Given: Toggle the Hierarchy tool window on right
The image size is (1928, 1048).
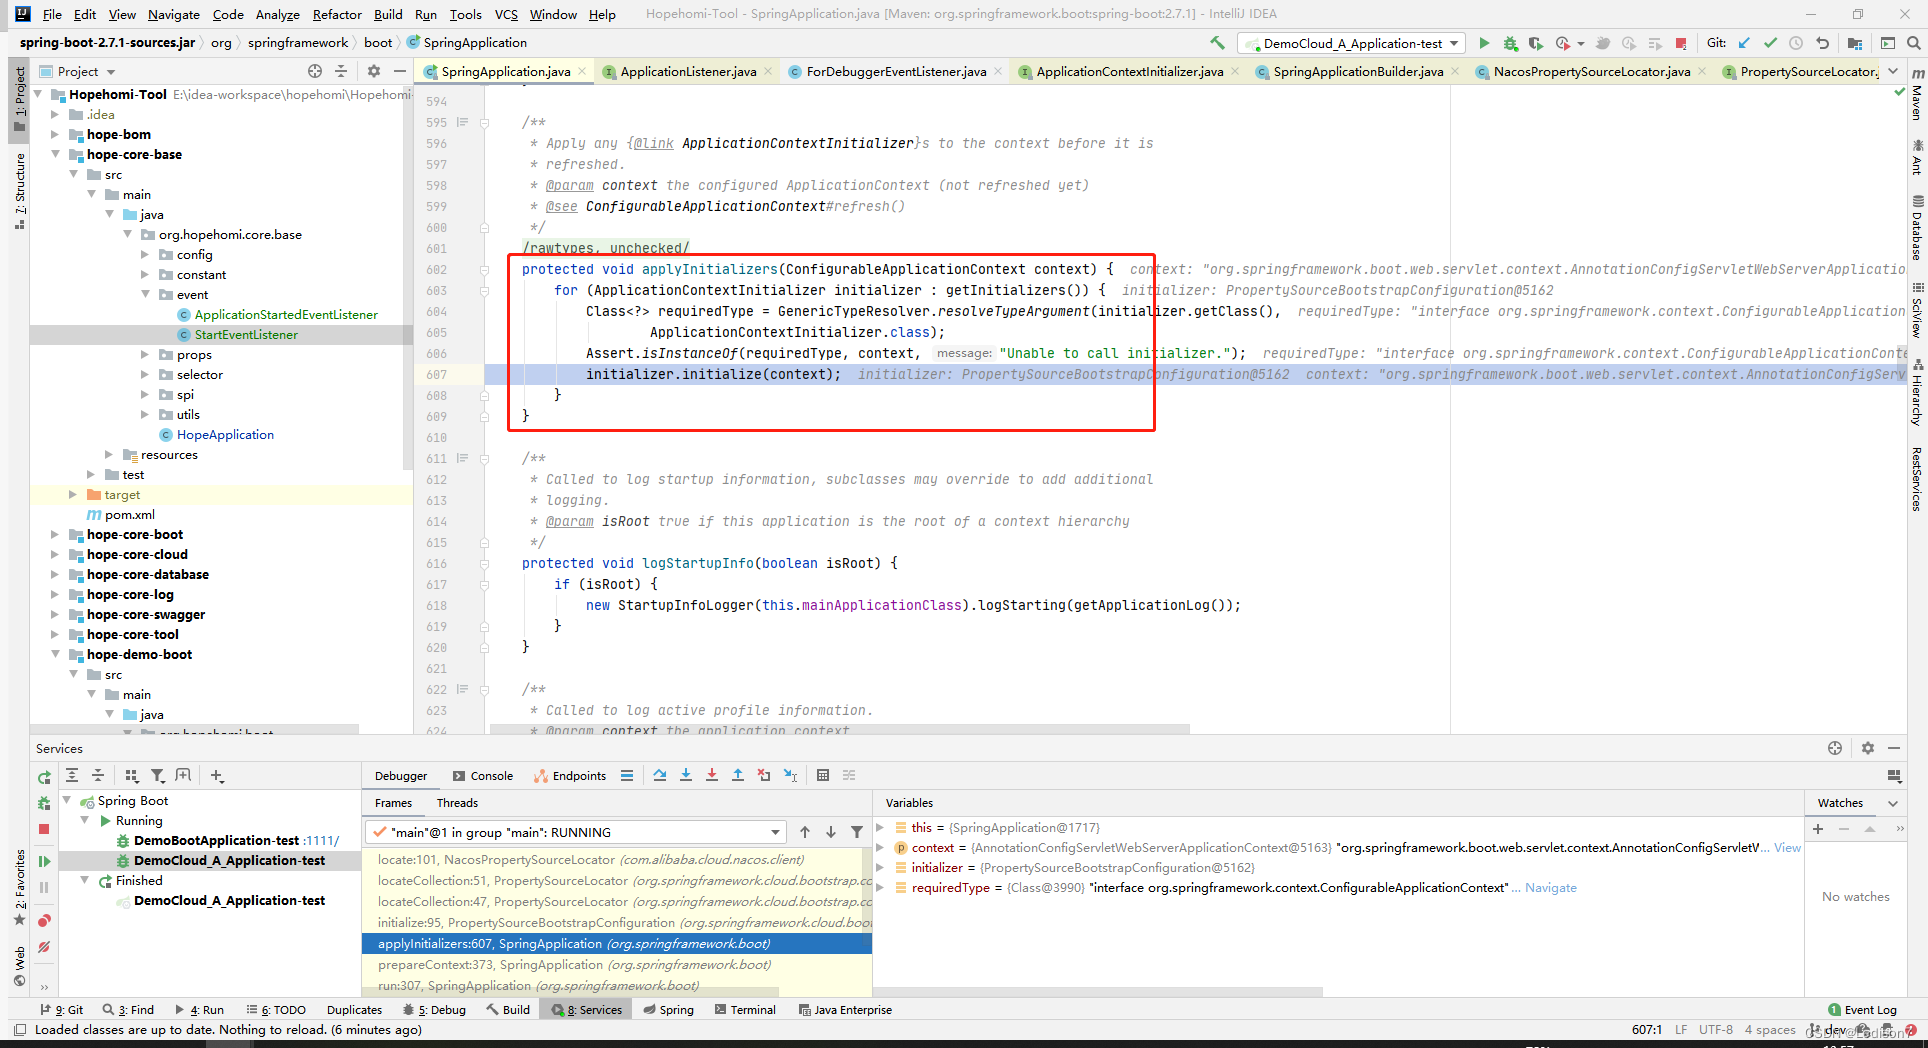Looking at the screenshot, I should pyautogui.click(x=1917, y=394).
